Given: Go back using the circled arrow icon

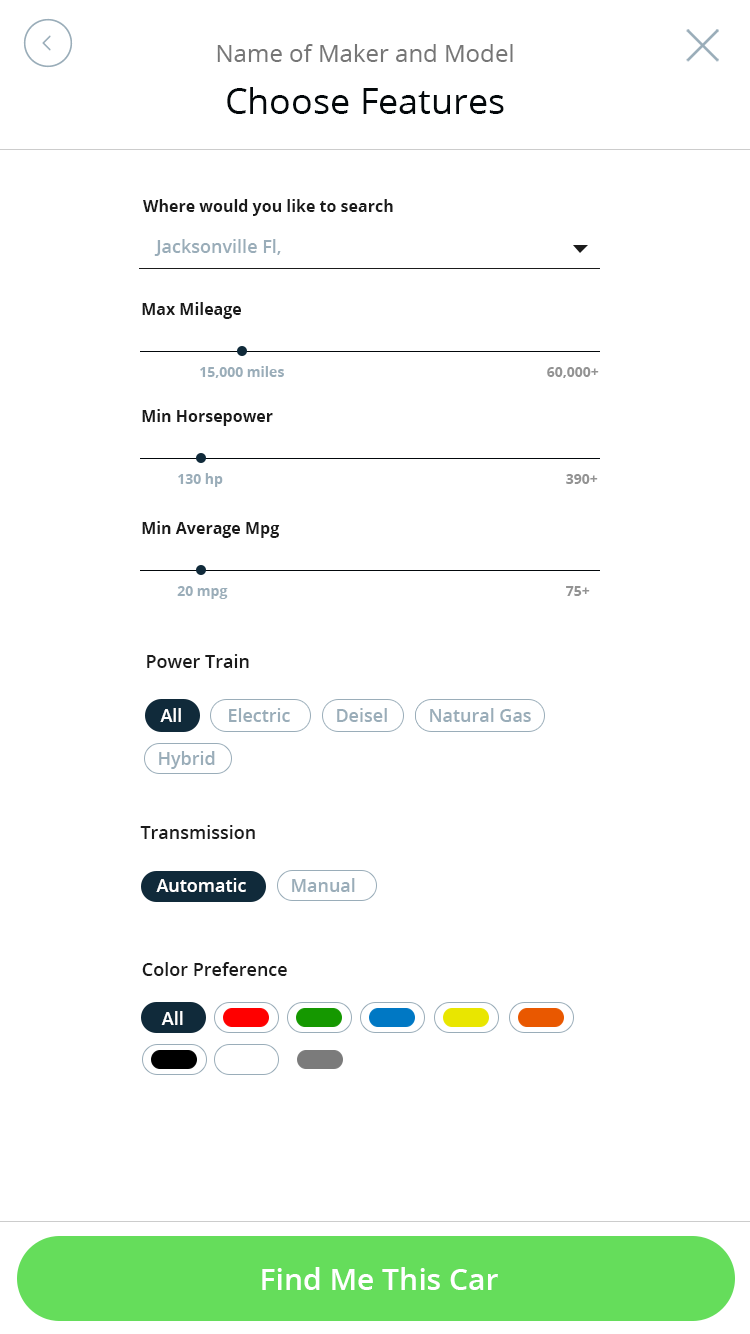Looking at the screenshot, I should coord(48,44).
